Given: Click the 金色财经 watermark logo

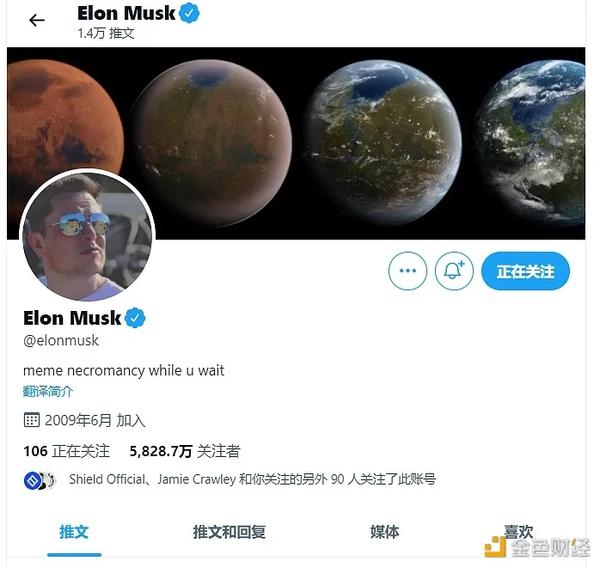Looking at the screenshot, I should tap(537, 547).
